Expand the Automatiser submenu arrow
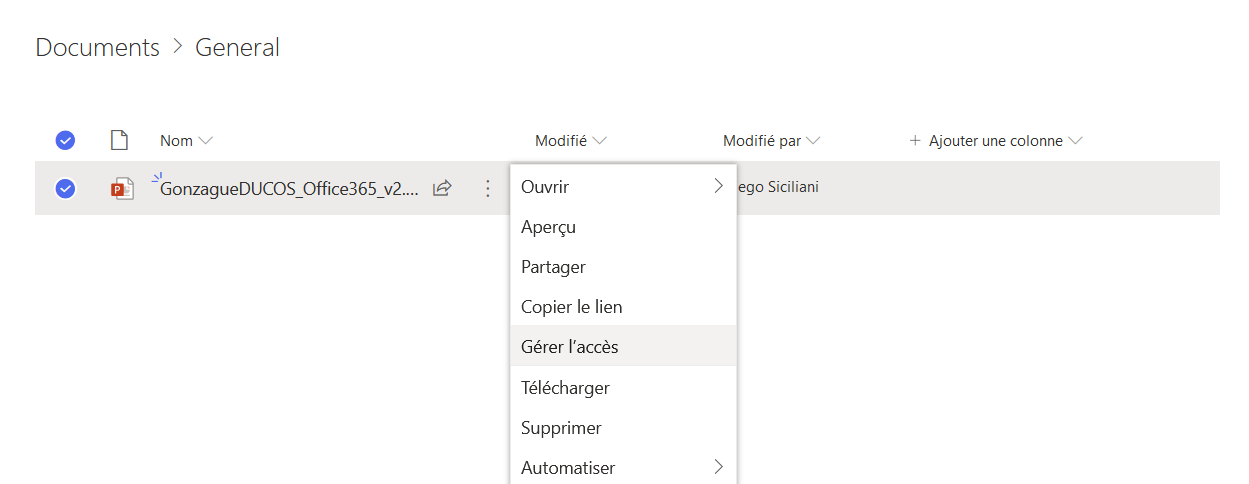The width and height of the screenshot is (1249, 484). coord(718,467)
